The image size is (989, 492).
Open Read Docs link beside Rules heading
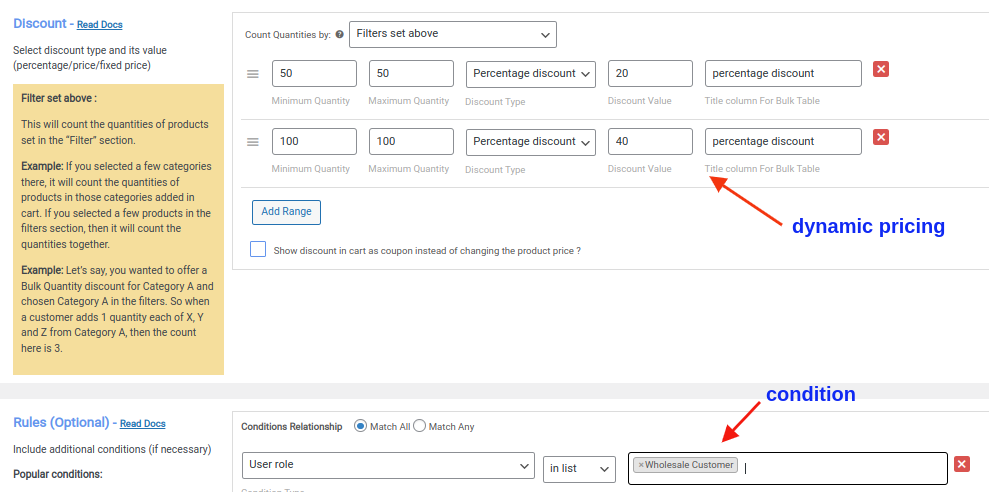143,424
